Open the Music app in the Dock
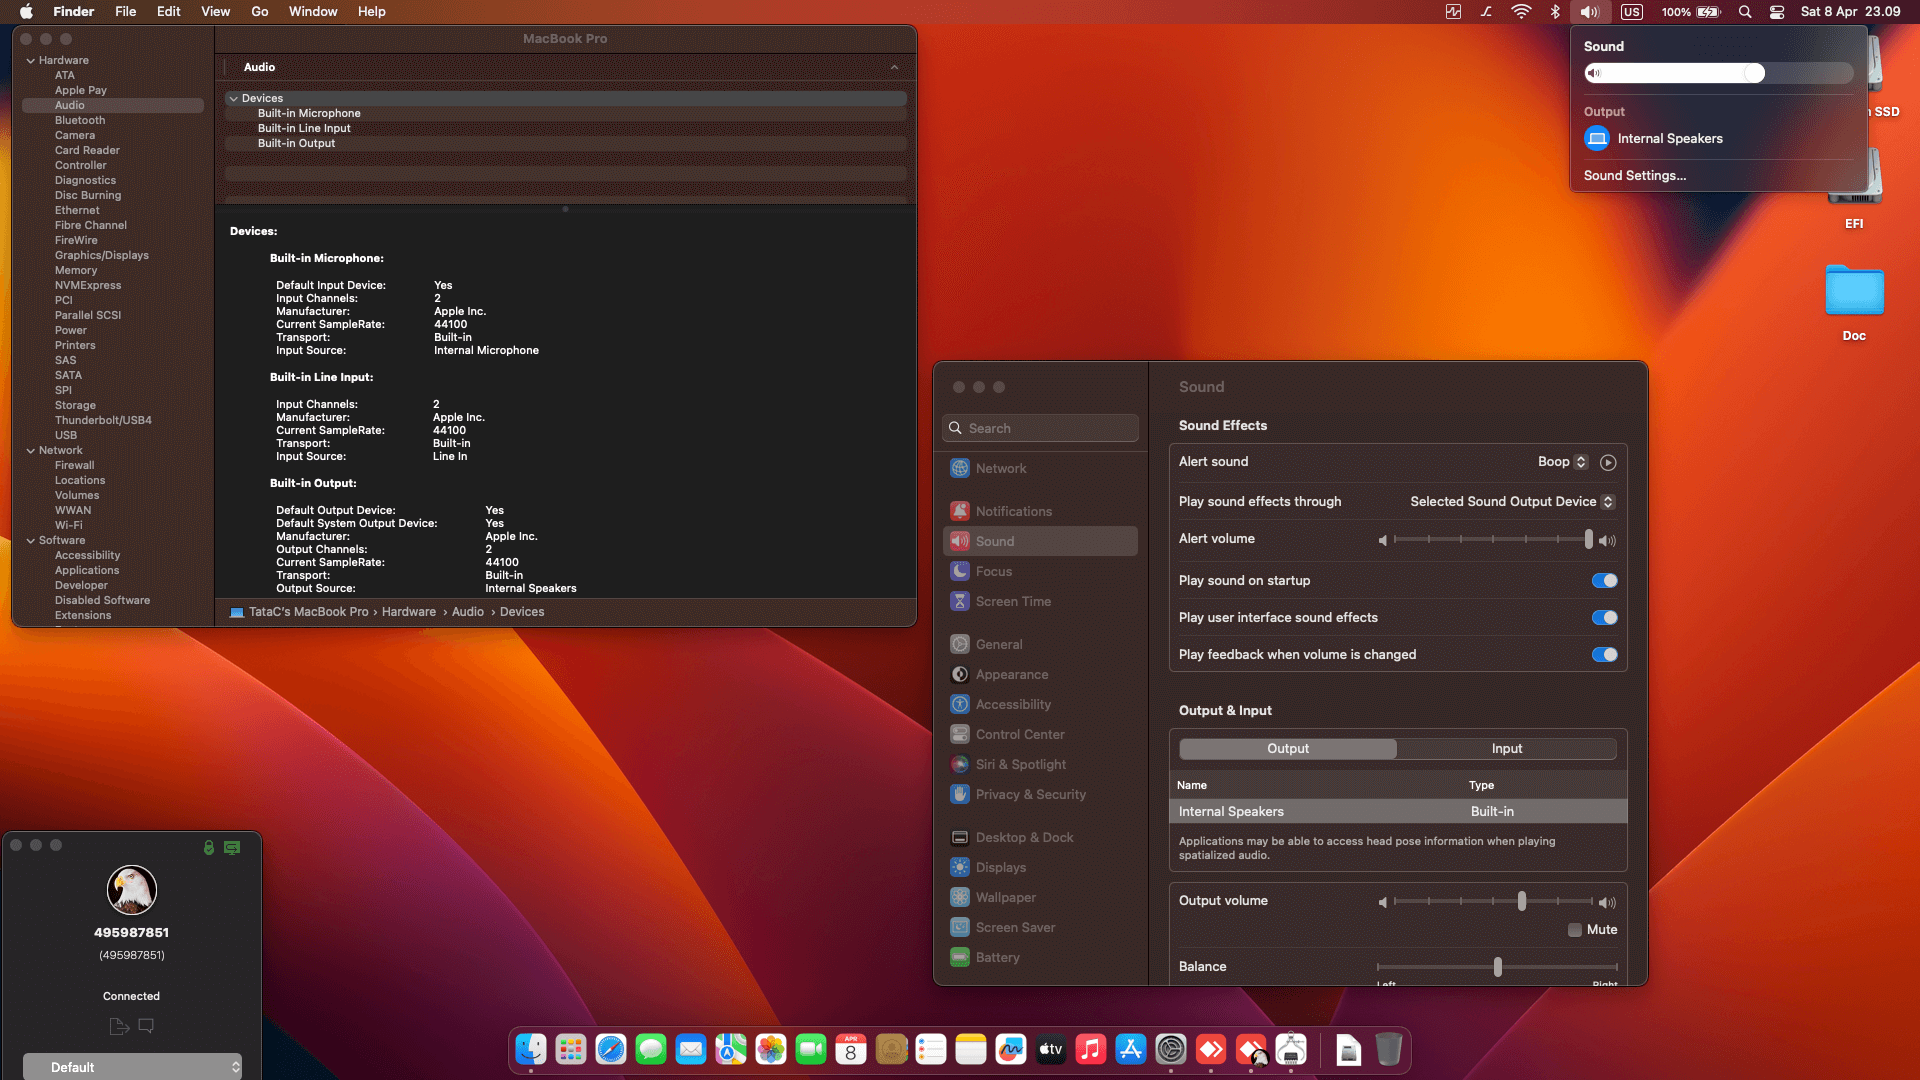This screenshot has height=1080, width=1920. click(1091, 1049)
